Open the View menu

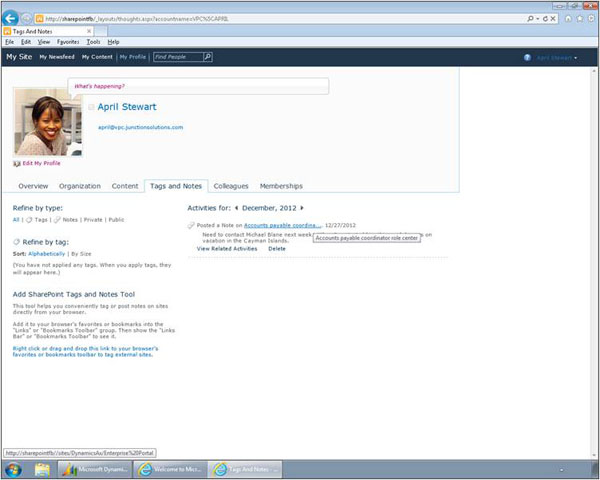[44, 42]
